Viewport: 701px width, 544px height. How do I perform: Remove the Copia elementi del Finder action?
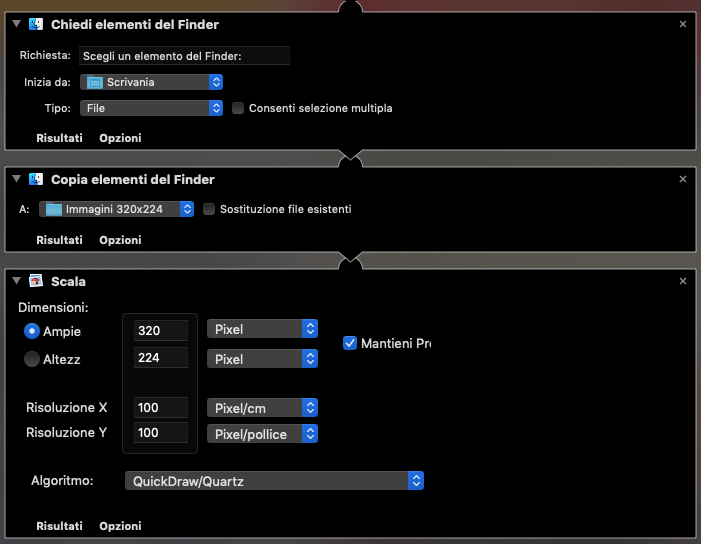point(683,179)
